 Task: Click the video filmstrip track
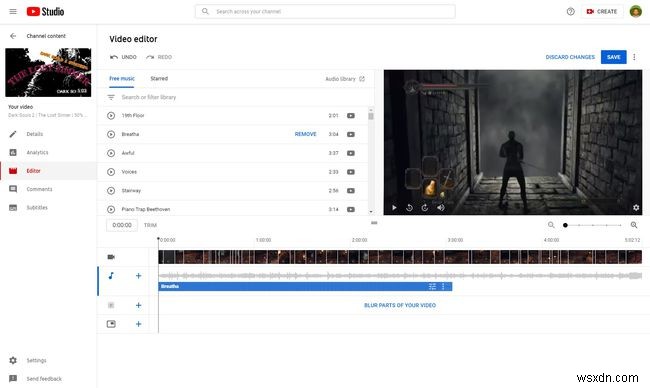pos(400,257)
